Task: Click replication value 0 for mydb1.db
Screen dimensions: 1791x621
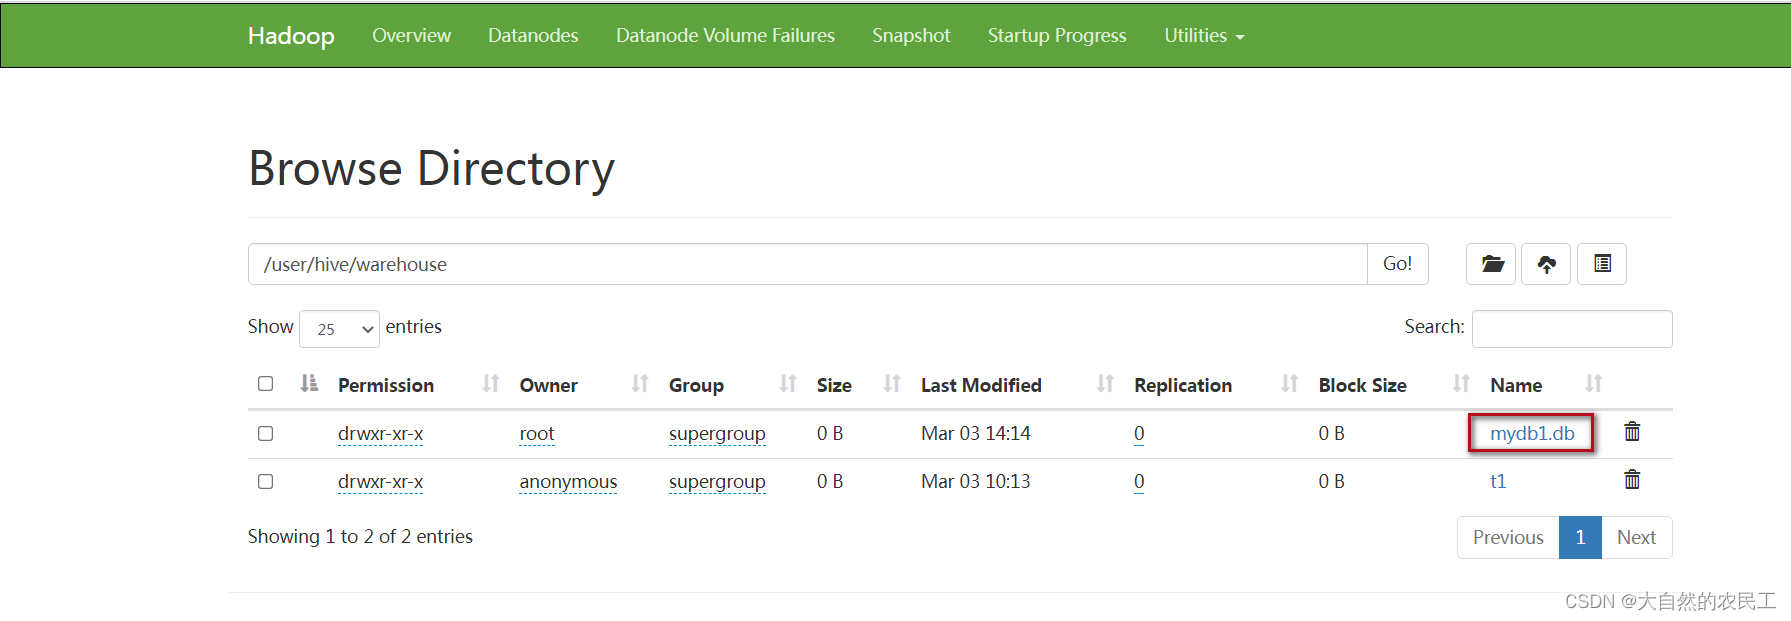Action: coord(1139,434)
